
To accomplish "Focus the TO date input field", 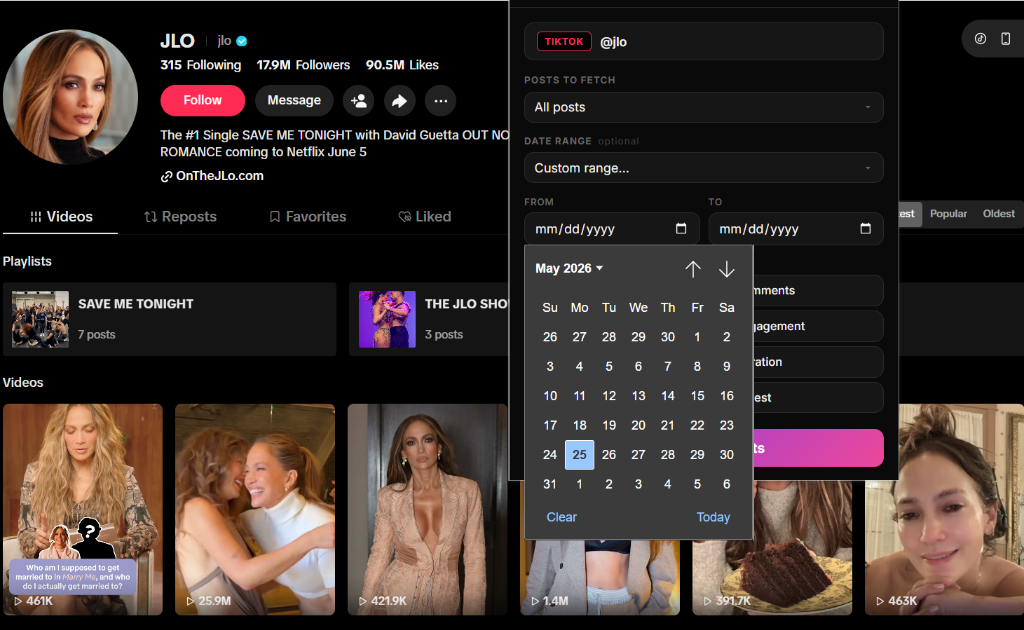I will click(795, 228).
